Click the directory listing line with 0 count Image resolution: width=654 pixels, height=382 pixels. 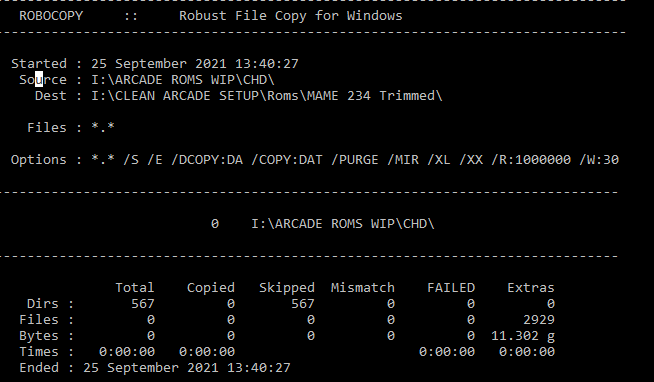point(322,224)
